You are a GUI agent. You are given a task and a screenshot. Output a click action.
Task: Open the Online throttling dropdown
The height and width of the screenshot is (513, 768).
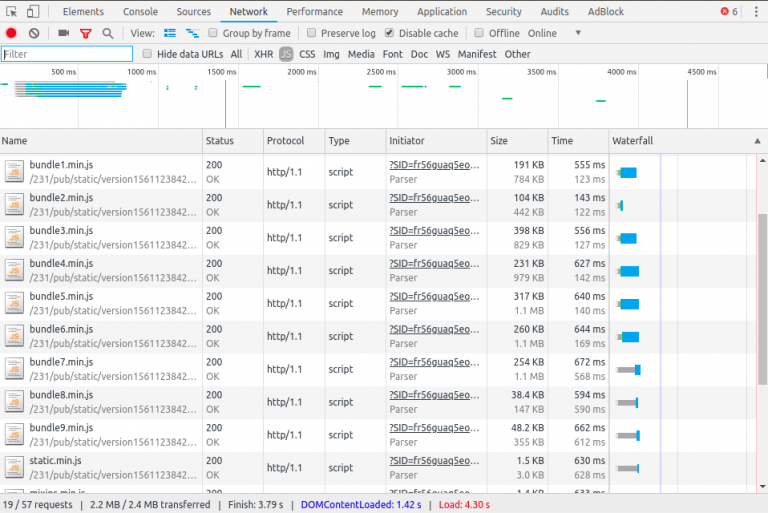[553, 33]
